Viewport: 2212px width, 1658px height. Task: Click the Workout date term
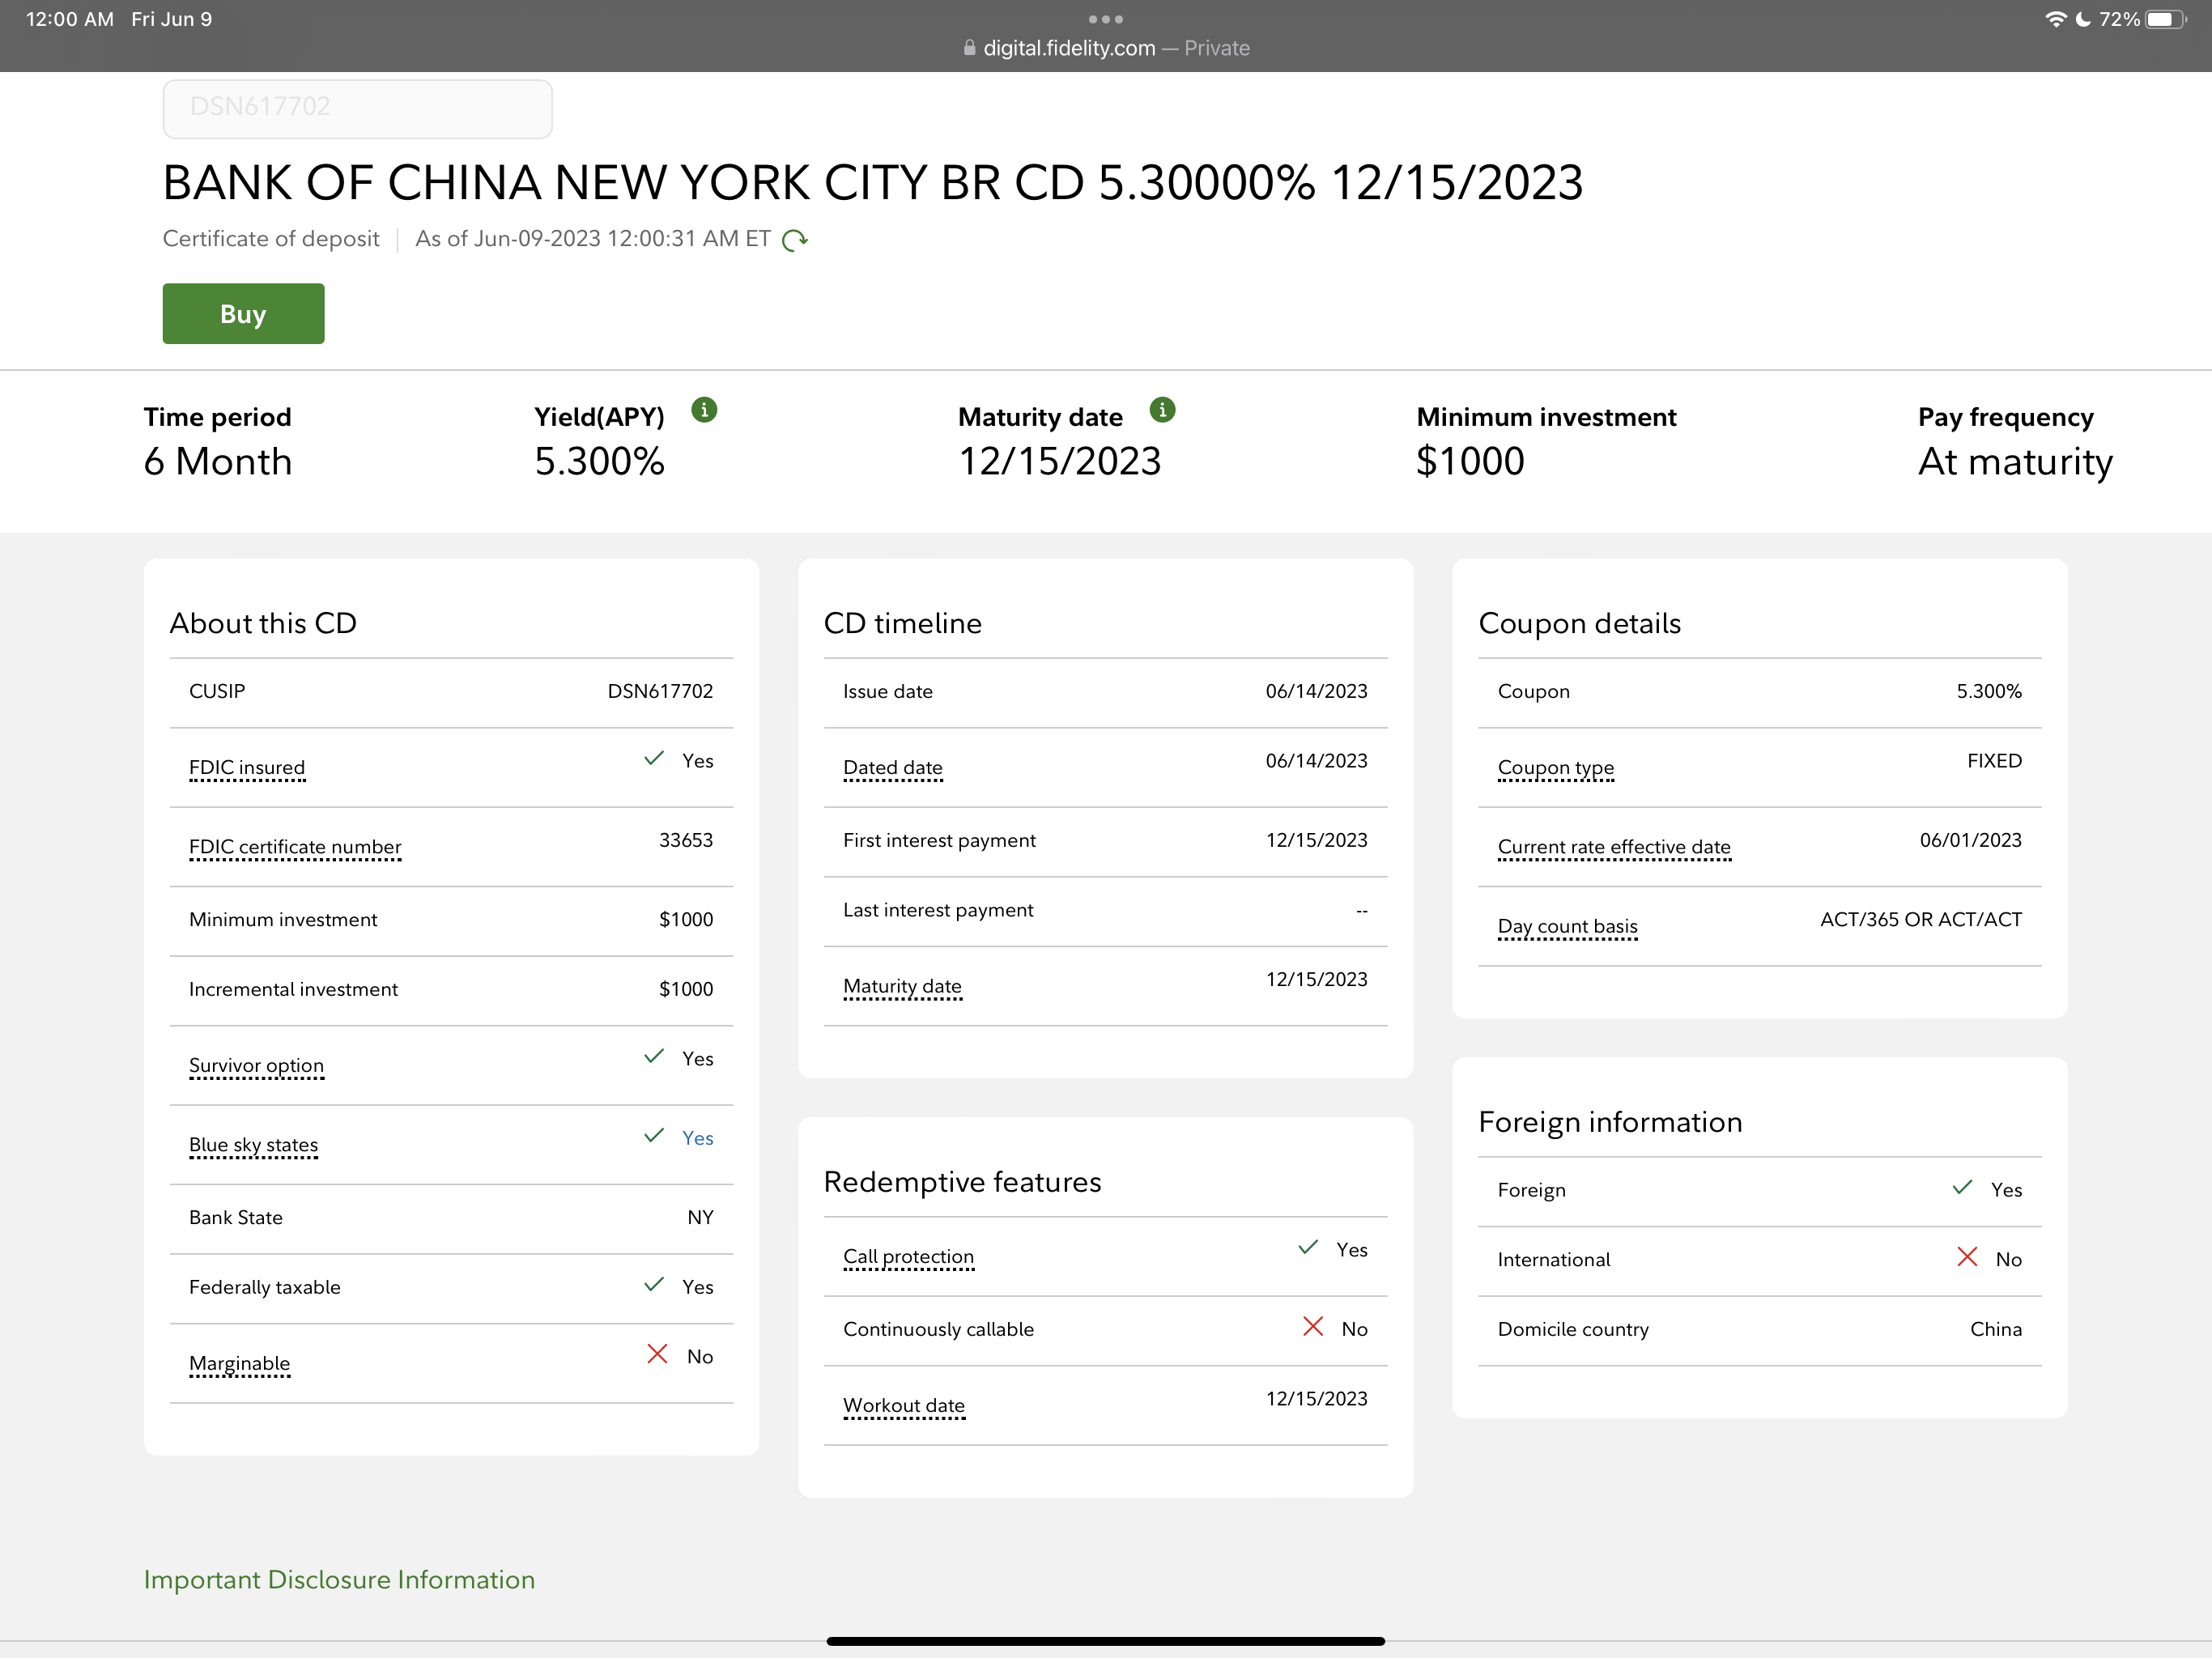point(904,1406)
